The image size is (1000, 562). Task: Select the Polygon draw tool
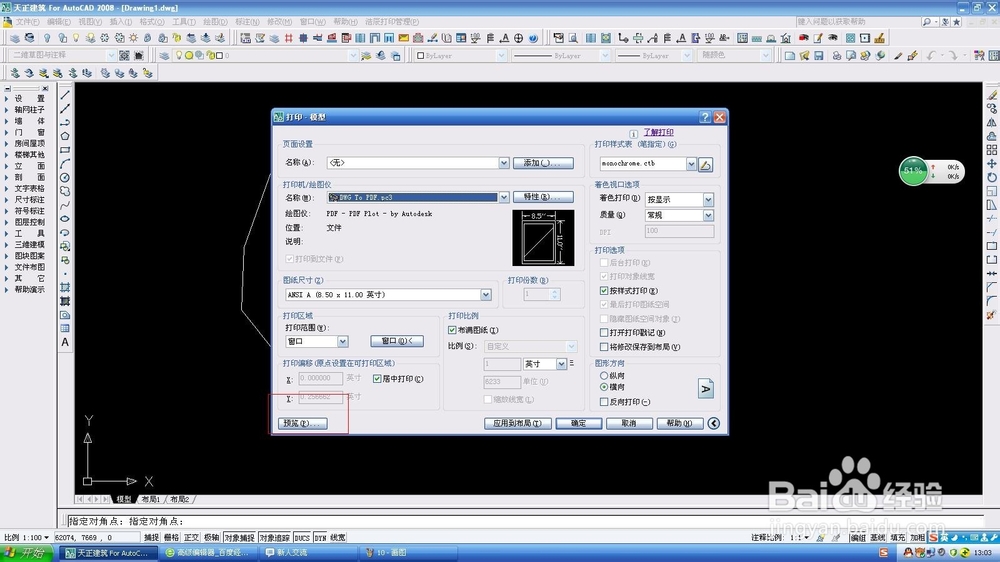point(65,136)
